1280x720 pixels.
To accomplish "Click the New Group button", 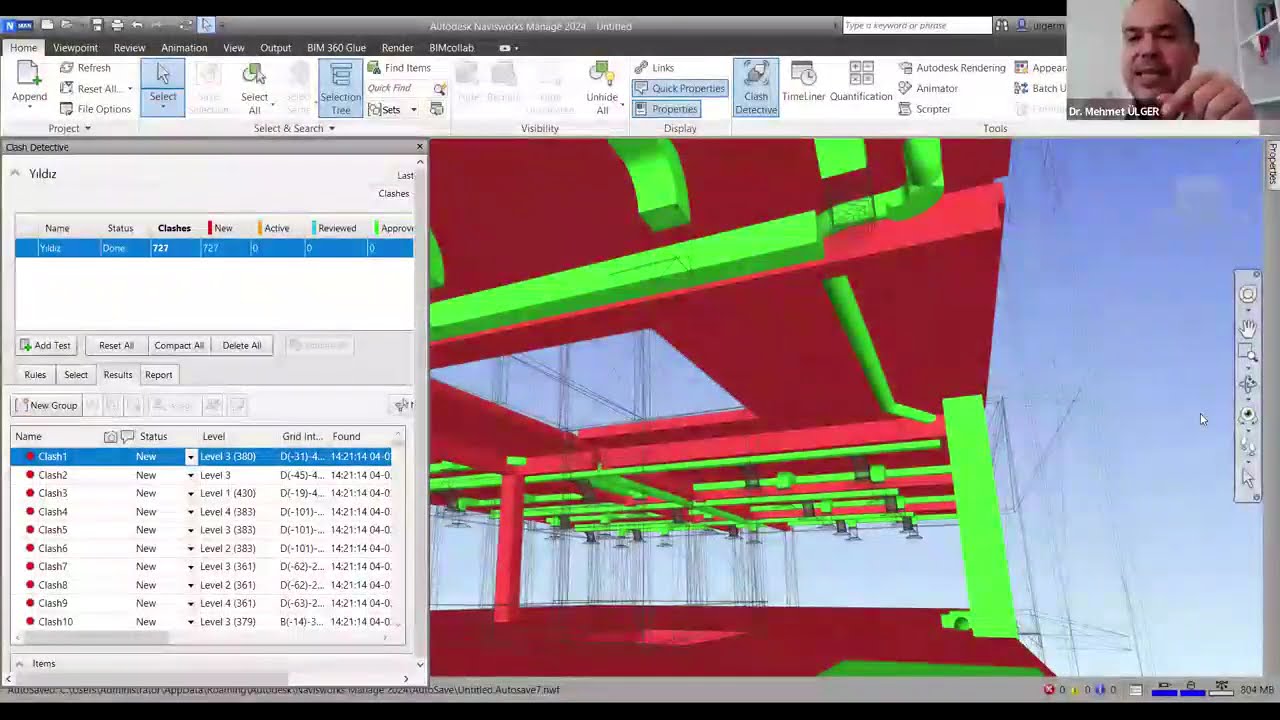I will 46,406.
